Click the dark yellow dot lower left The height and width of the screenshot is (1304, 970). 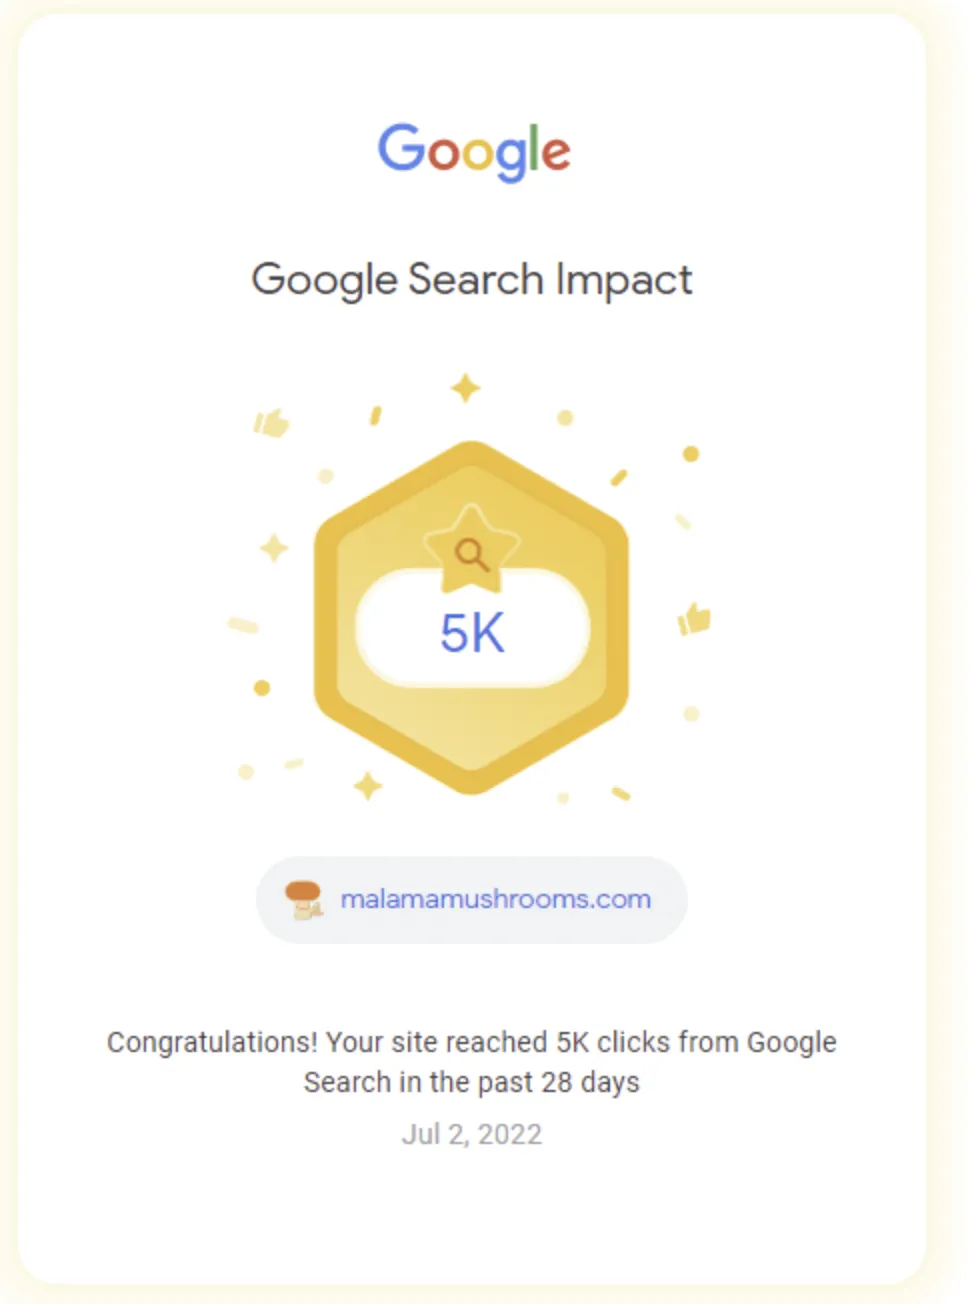click(x=262, y=688)
